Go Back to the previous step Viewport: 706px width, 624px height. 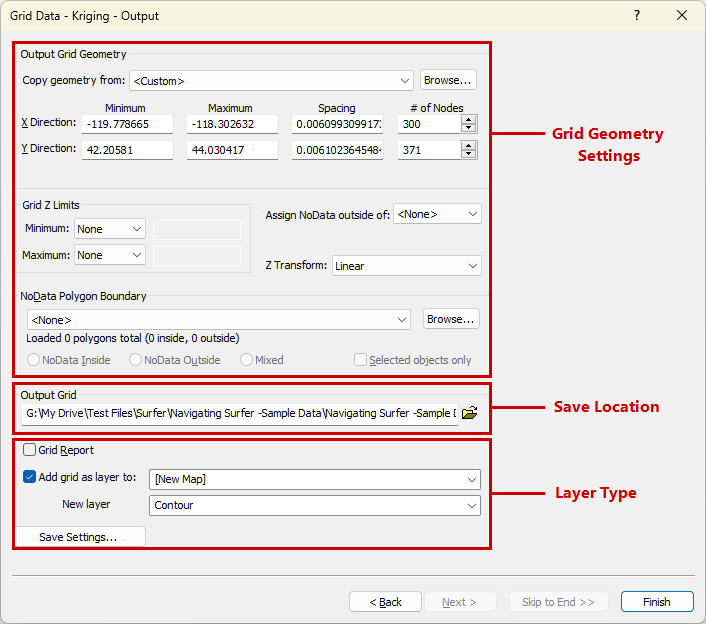pos(385,602)
